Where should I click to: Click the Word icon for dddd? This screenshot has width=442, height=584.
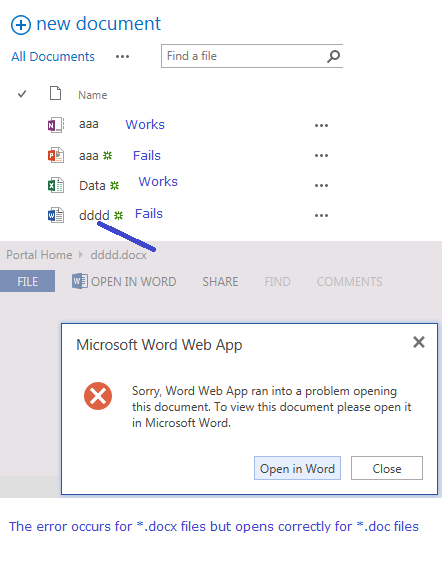[x=56, y=215]
